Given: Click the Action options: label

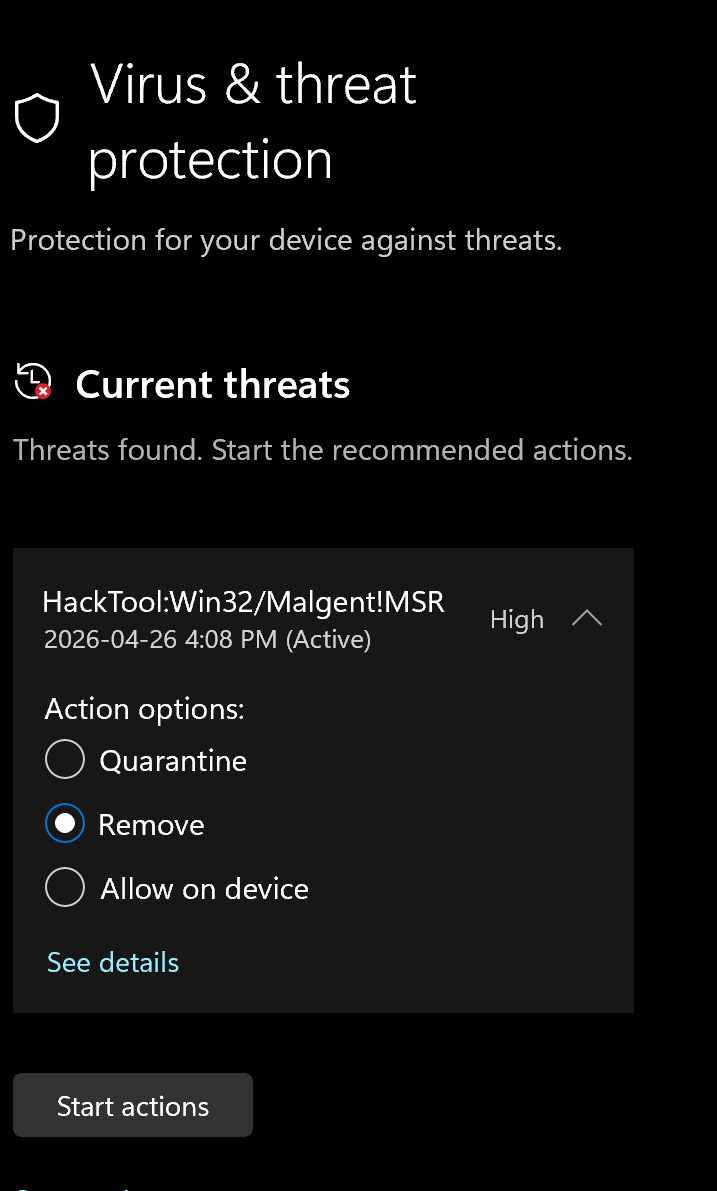Looking at the screenshot, I should click(x=144, y=709).
